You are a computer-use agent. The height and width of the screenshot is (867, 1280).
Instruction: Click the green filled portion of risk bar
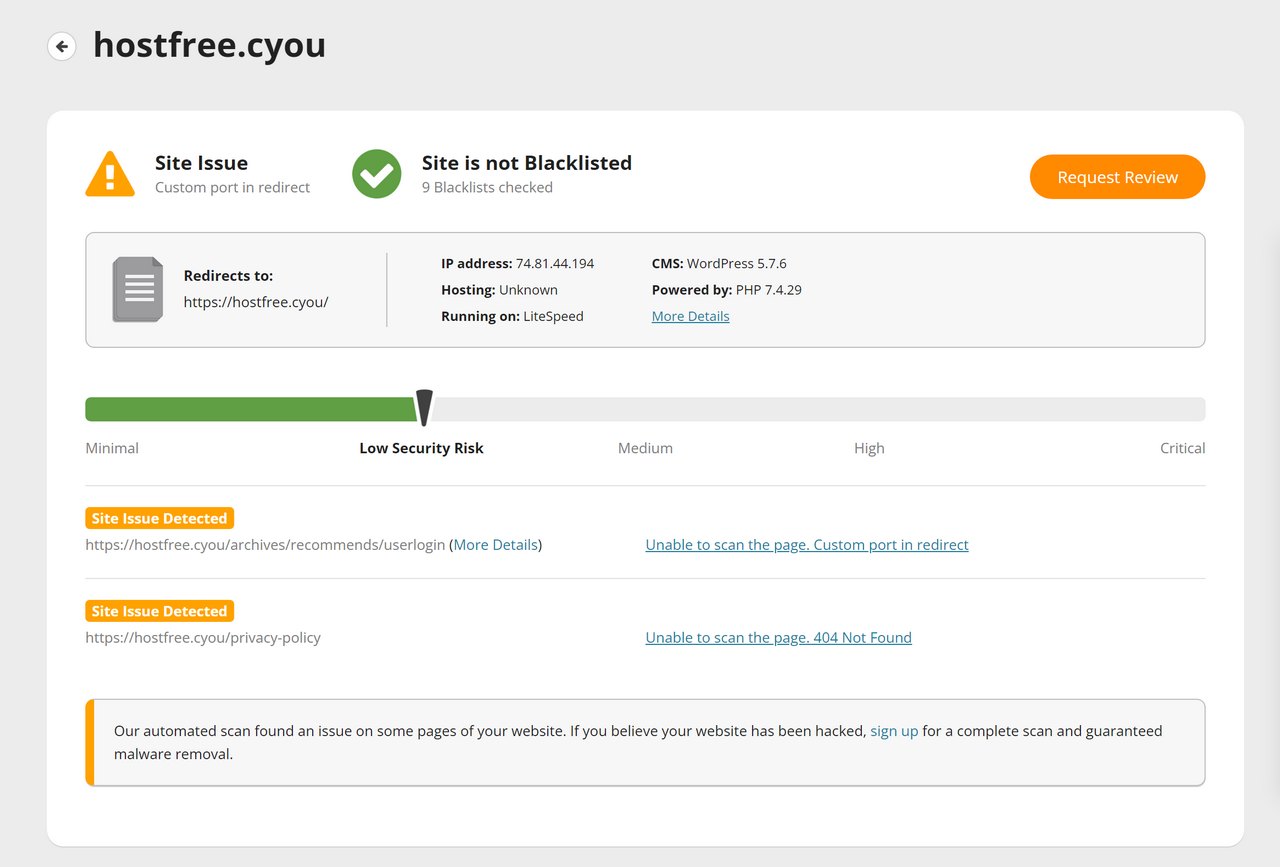tap(250, 409)
